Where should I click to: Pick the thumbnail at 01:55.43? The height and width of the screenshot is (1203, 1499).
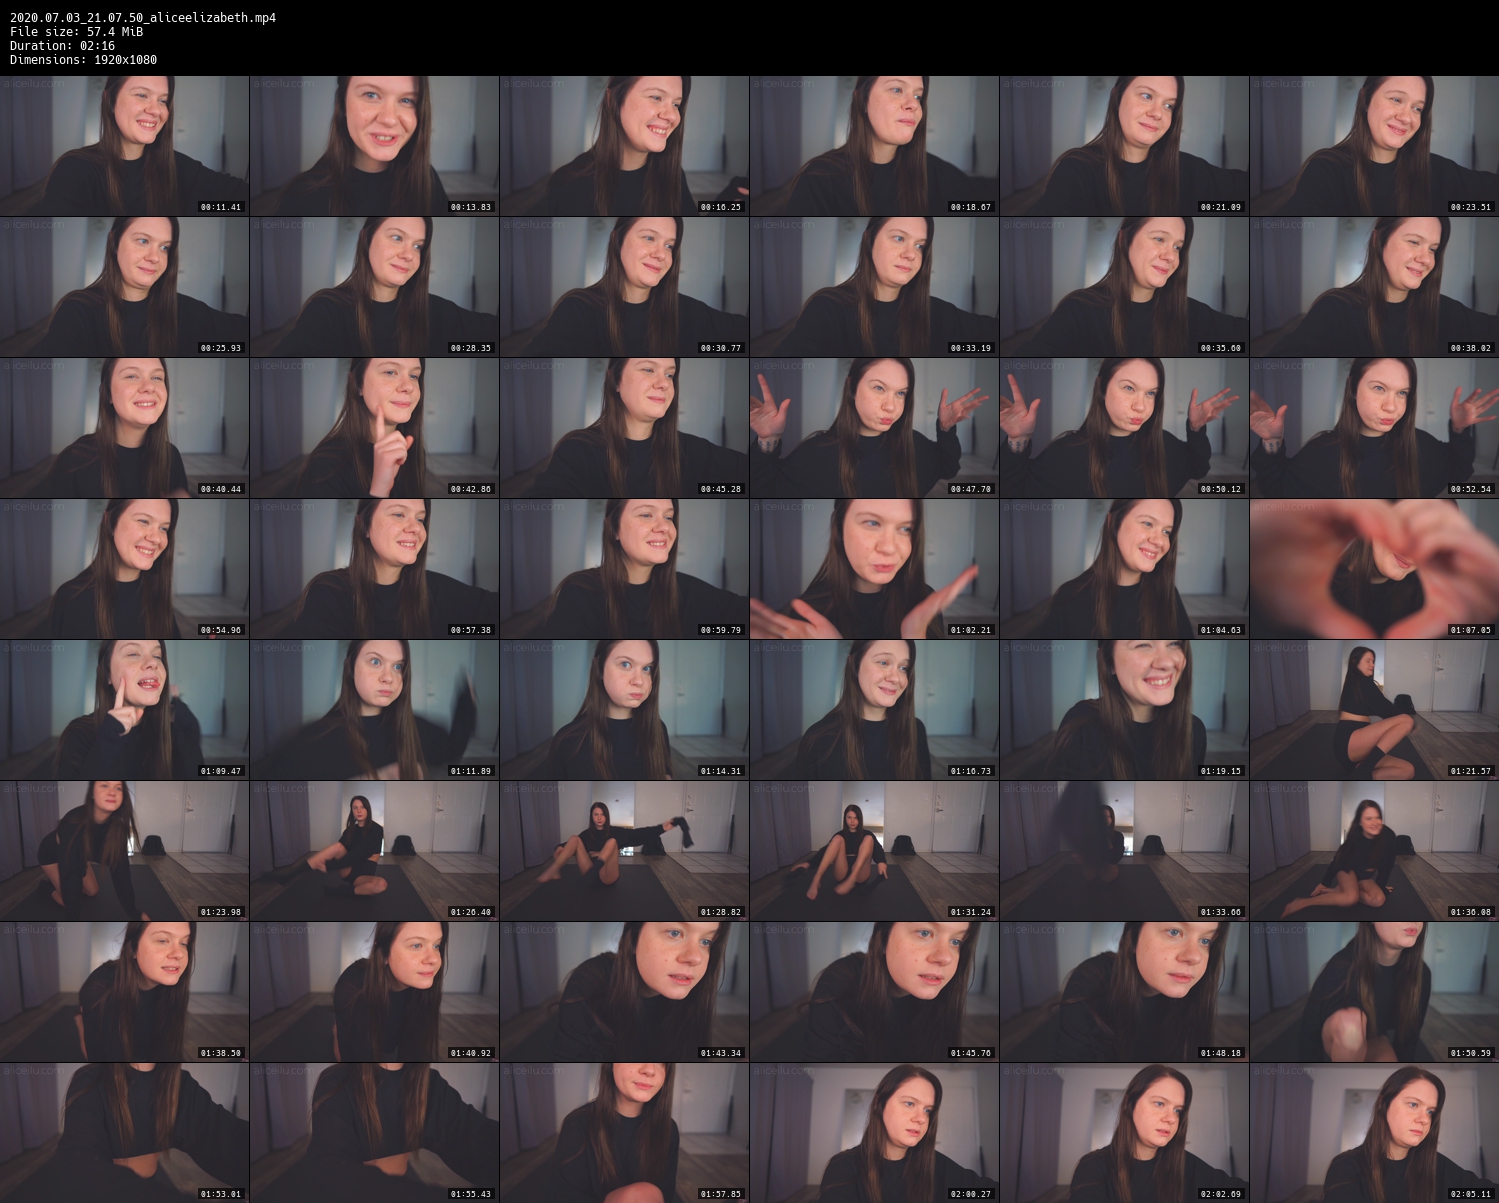[374, 1132]
